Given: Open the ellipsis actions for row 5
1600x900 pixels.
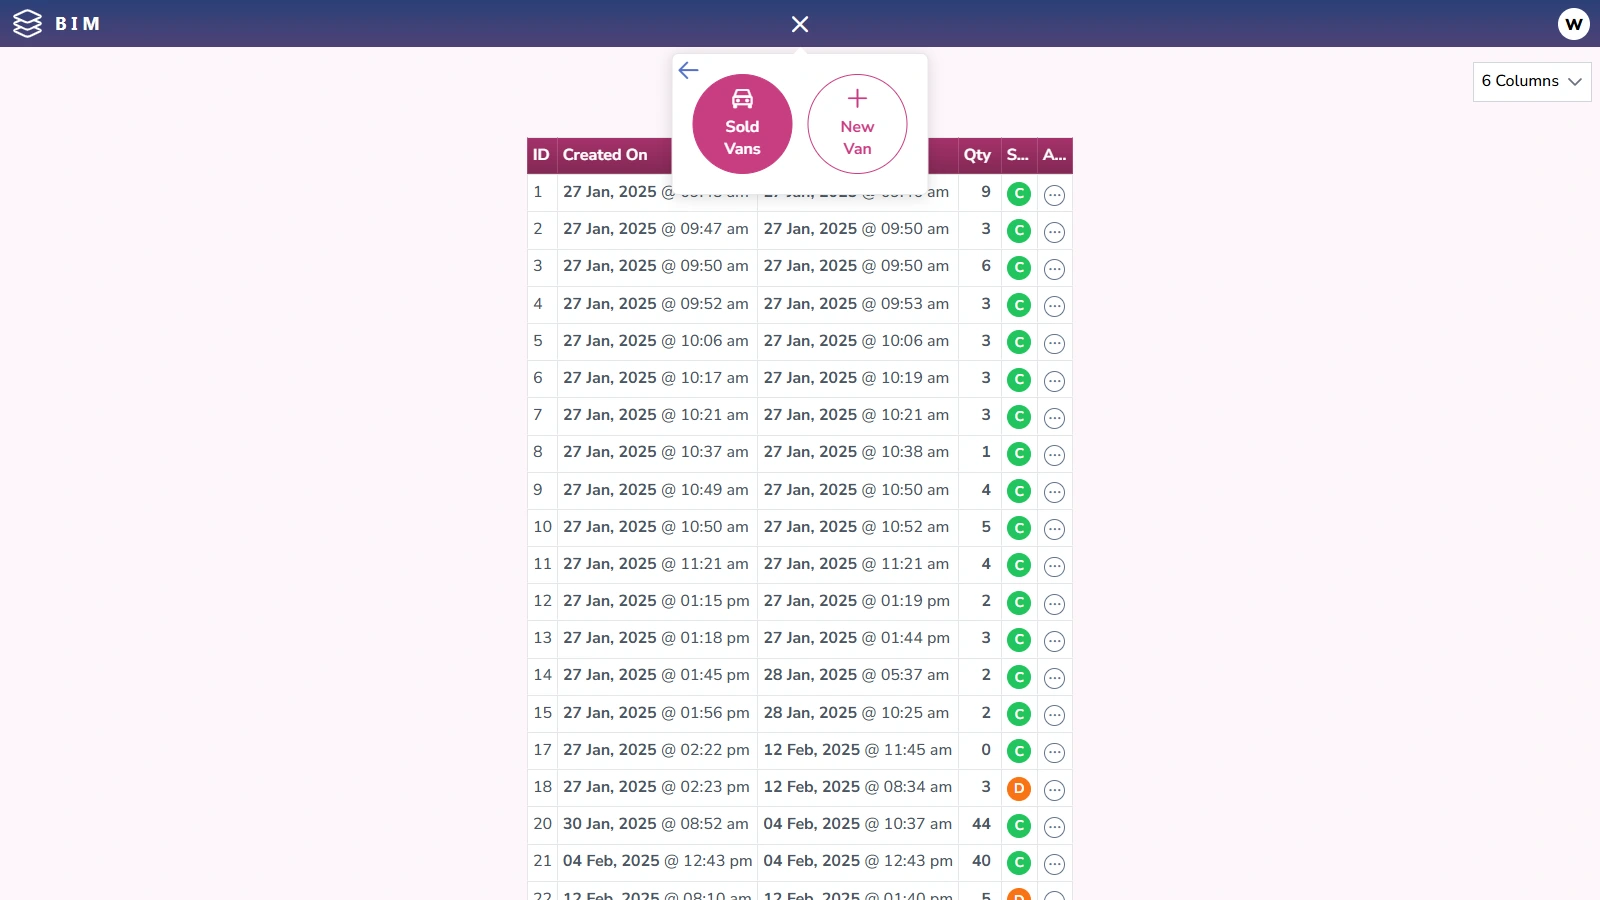Looking at the screenshot, I should (1054, 343).
